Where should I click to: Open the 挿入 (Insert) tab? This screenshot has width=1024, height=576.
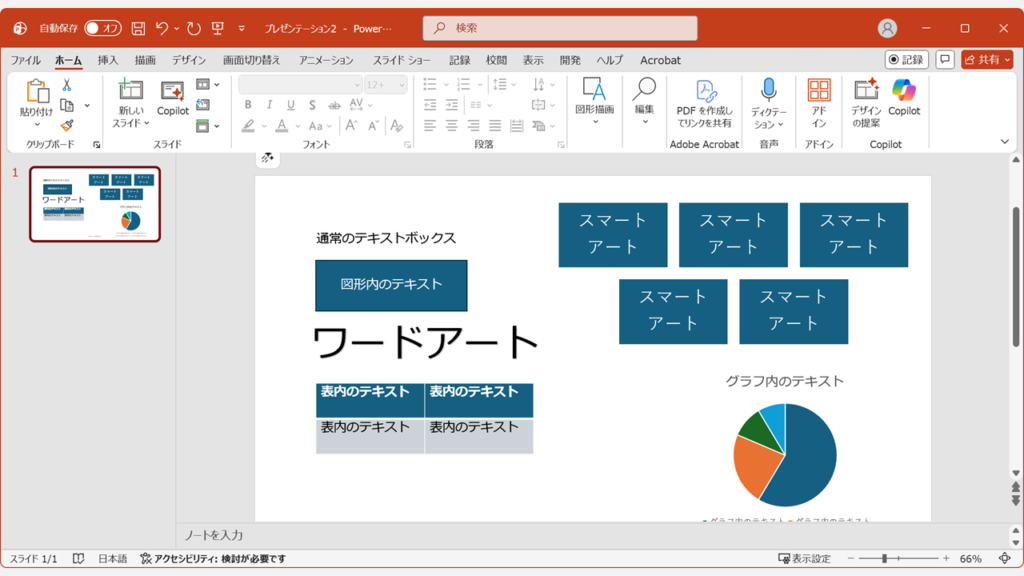pos(108,60)
